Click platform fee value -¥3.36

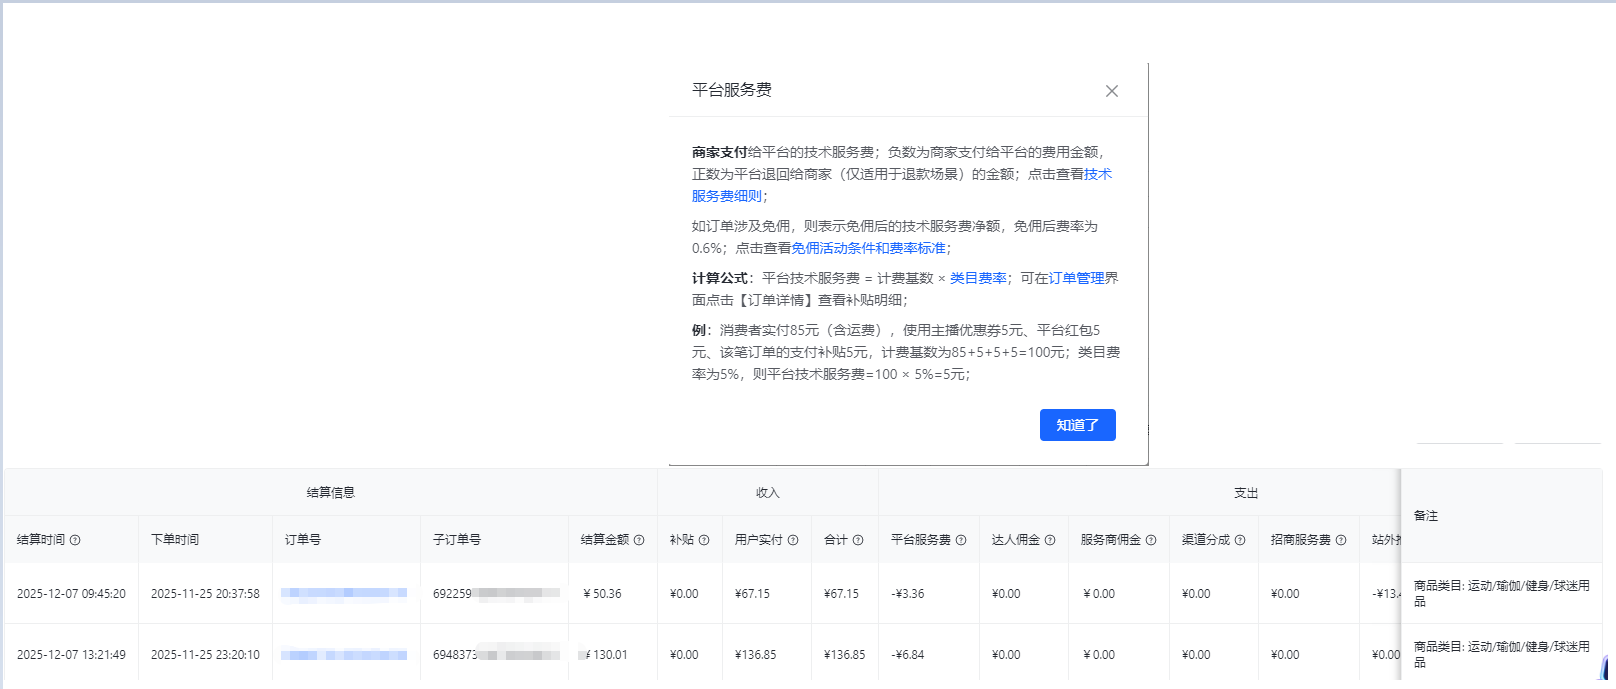pos(908,594)
